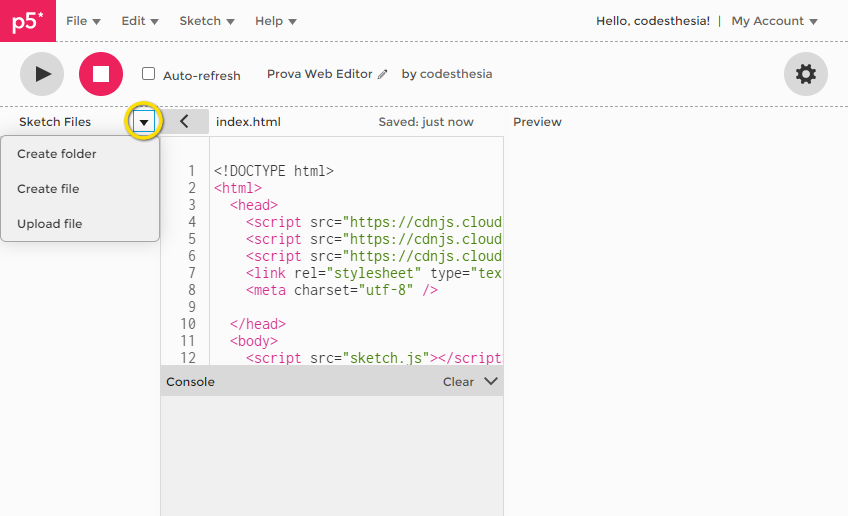Click the p5* logo home icon
848x516 pixels.
(27, 21)
